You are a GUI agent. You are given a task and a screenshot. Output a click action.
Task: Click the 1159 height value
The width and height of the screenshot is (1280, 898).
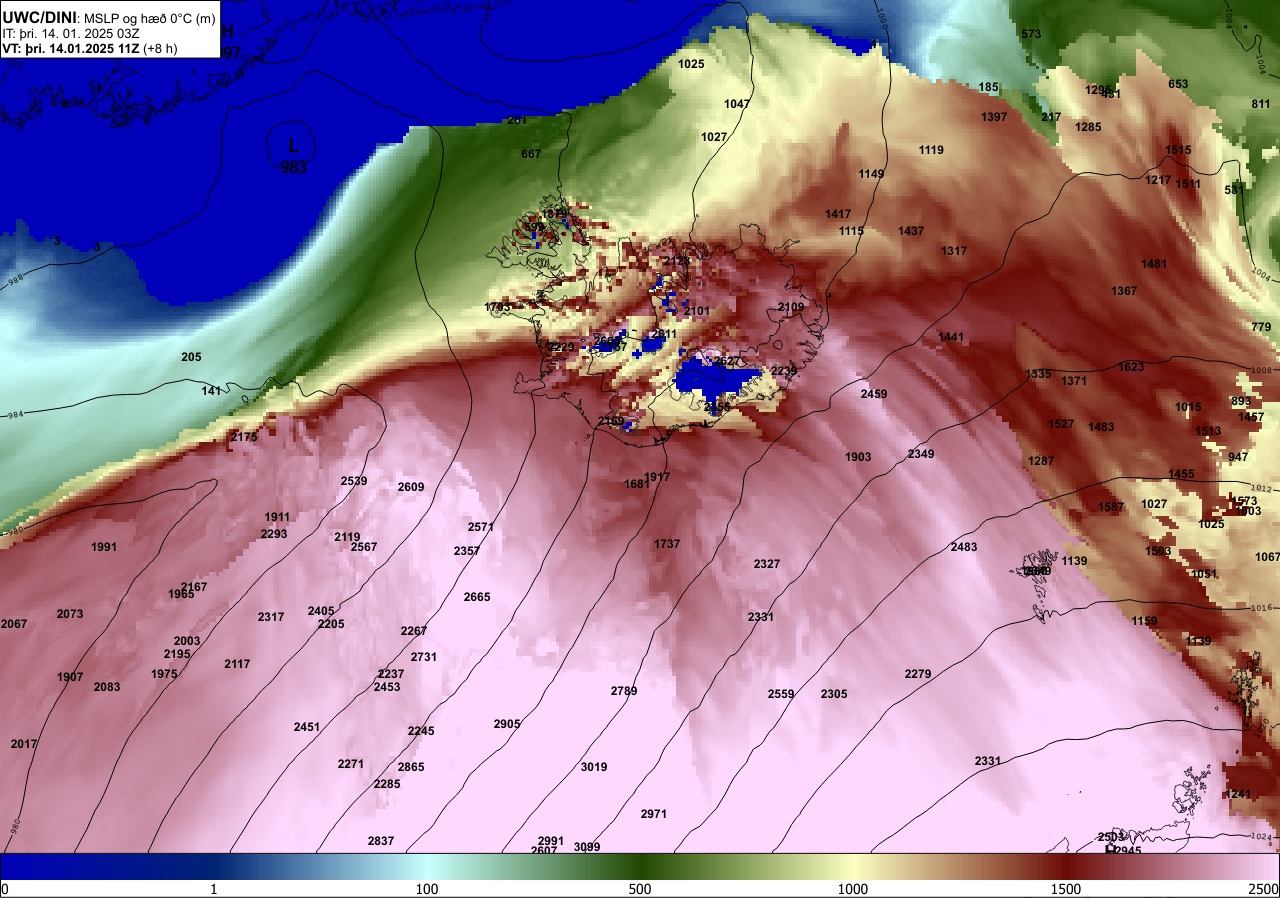pyautogui.click(x=1144, y=621)
